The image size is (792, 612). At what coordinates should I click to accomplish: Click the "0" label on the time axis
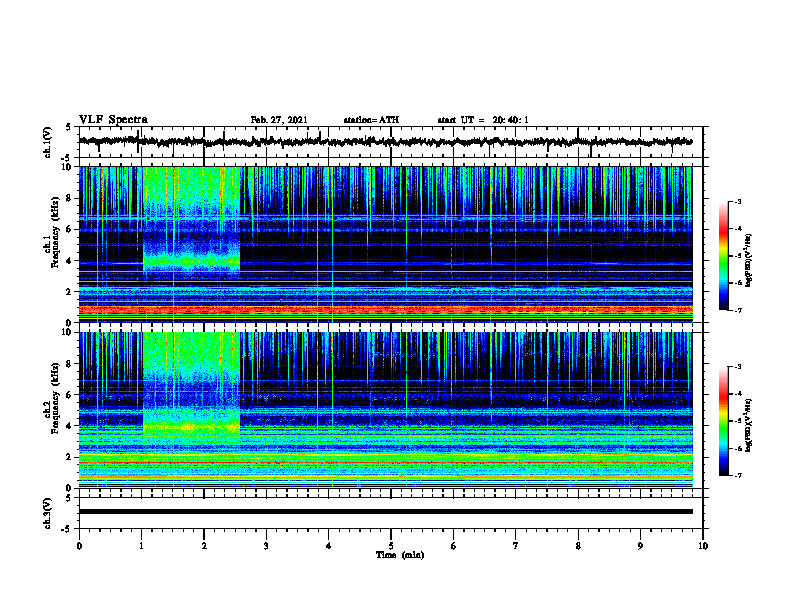pyautogui.click(x=79, y=546)
